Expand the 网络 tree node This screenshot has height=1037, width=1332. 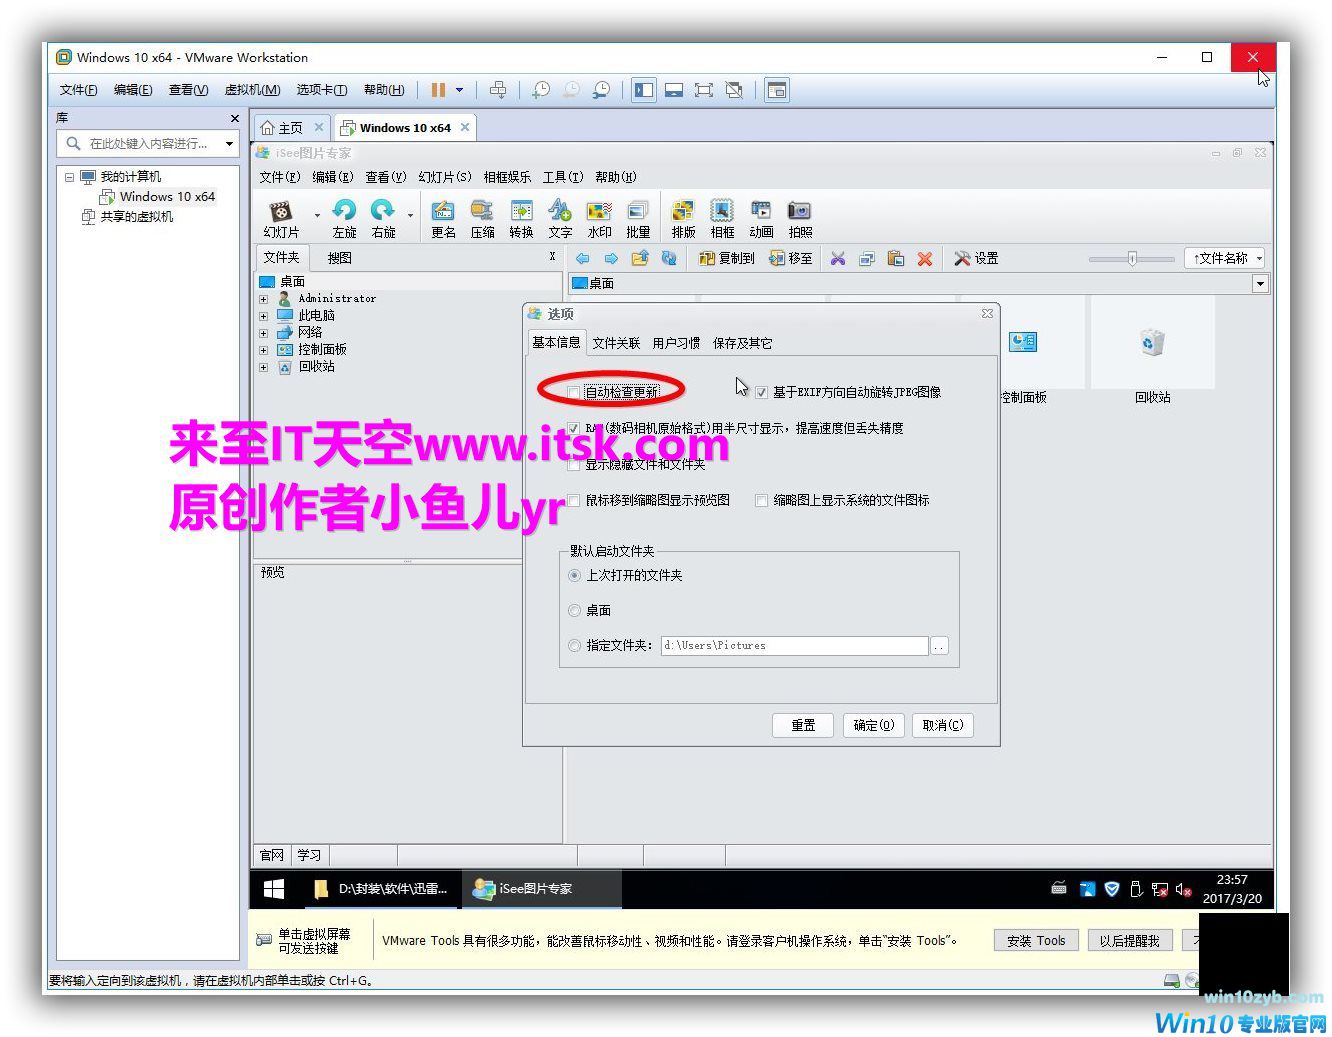(264, 333)
